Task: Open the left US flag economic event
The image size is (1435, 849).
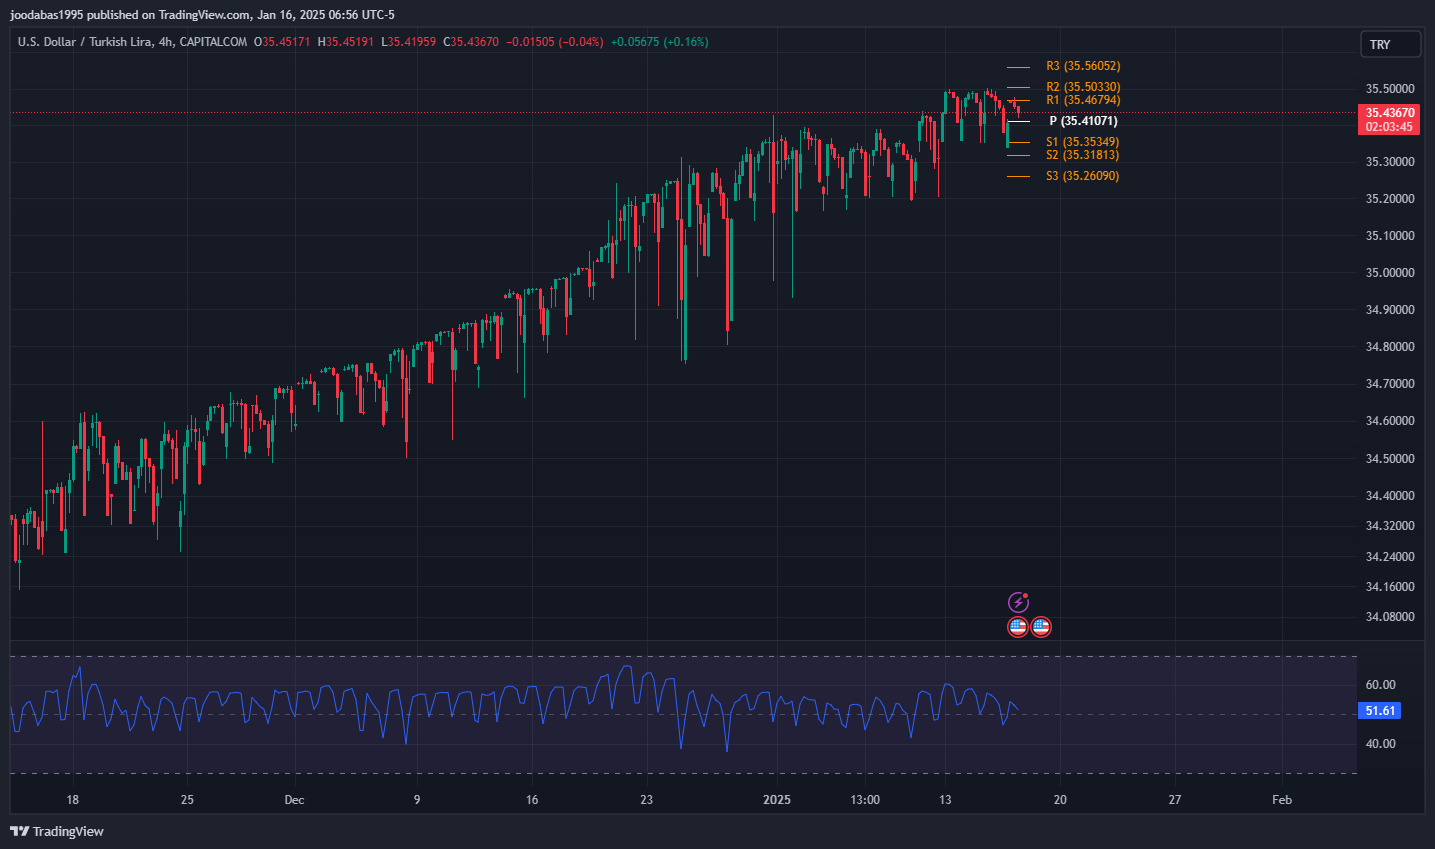Action: (1018, 627)
